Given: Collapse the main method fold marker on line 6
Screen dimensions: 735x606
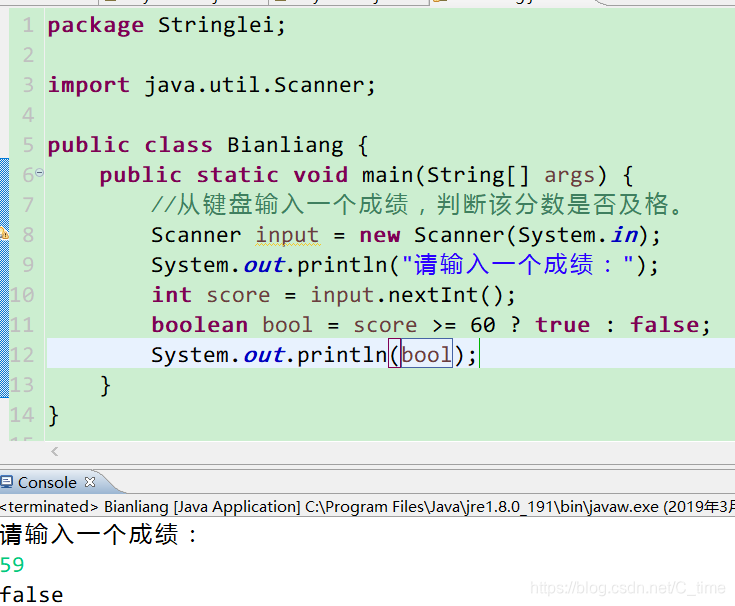Looking at the screenshot, I should click(x=39, y=173).
